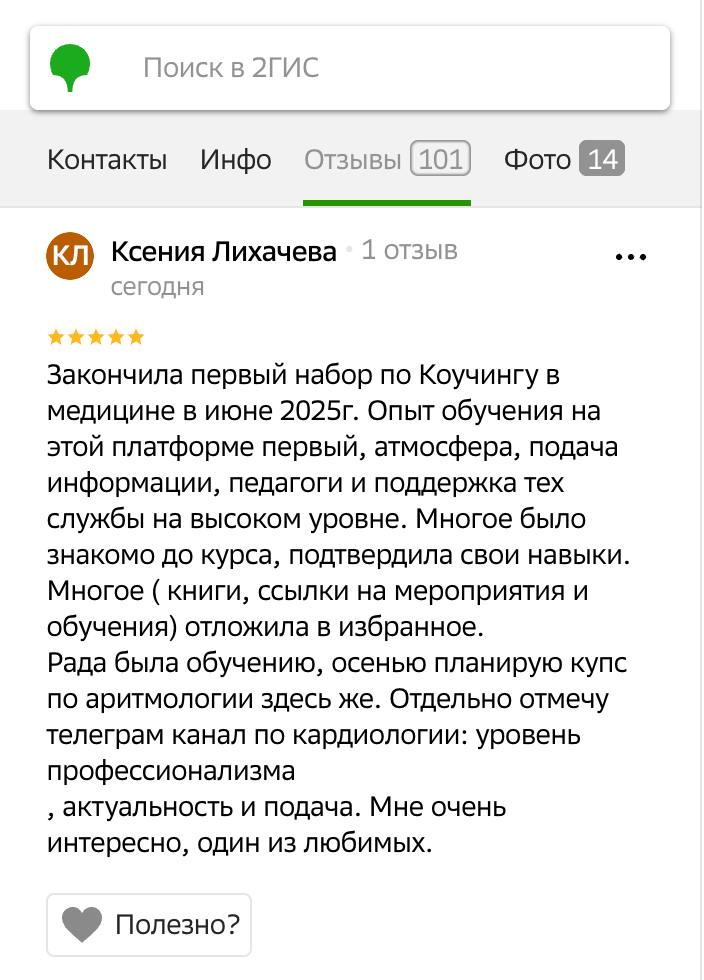This screenshot has width=704, height=980.
Task: Click the 14 photos count badge
Action: point(601,159)
